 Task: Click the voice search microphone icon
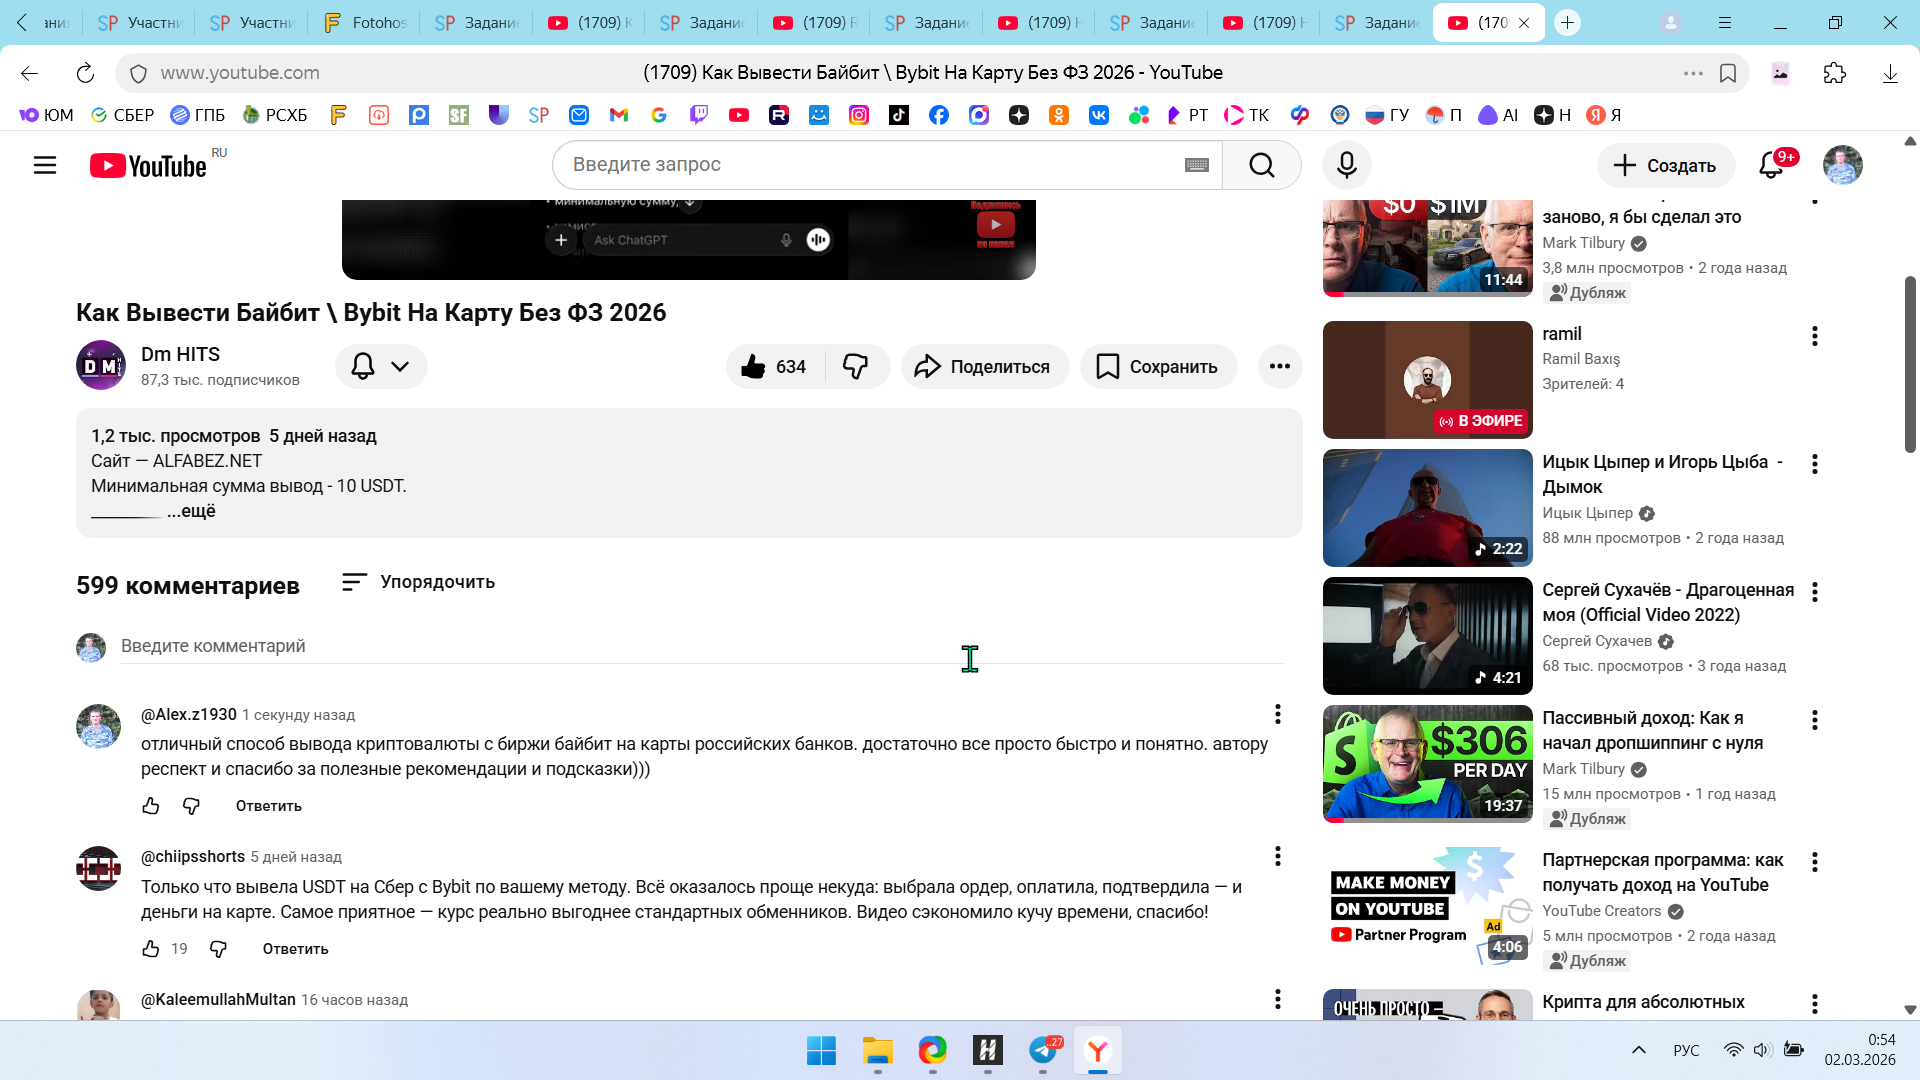pyautogui.click(x=1346, y=165)
